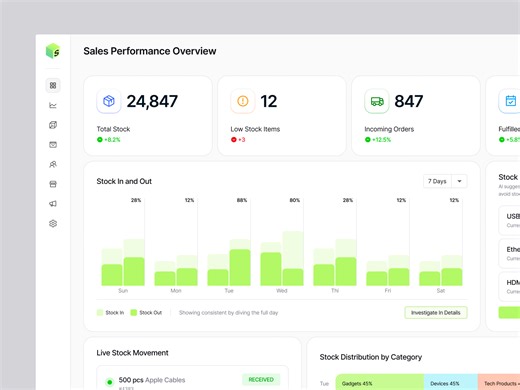This screenshot has height=390, width=520.
Task: Click the 24,847 Total Stock value
Action: tap(152, 101)
